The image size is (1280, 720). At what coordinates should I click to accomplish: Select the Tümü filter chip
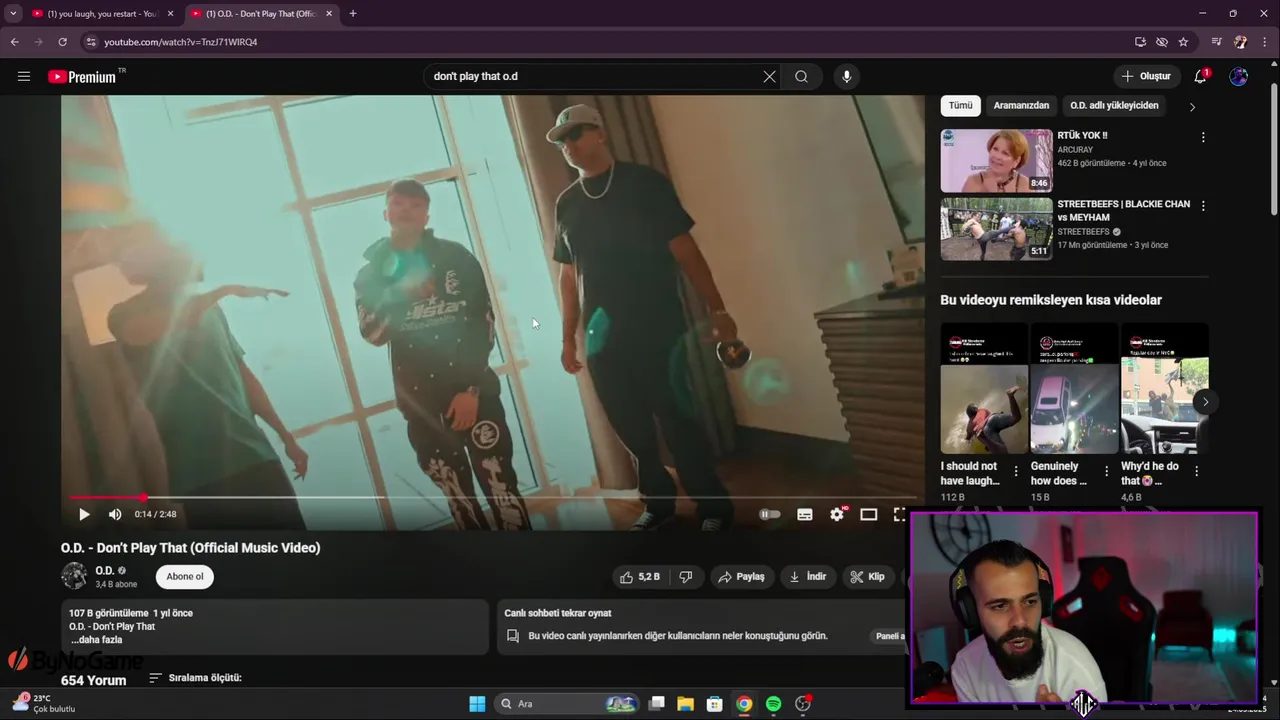960,105
